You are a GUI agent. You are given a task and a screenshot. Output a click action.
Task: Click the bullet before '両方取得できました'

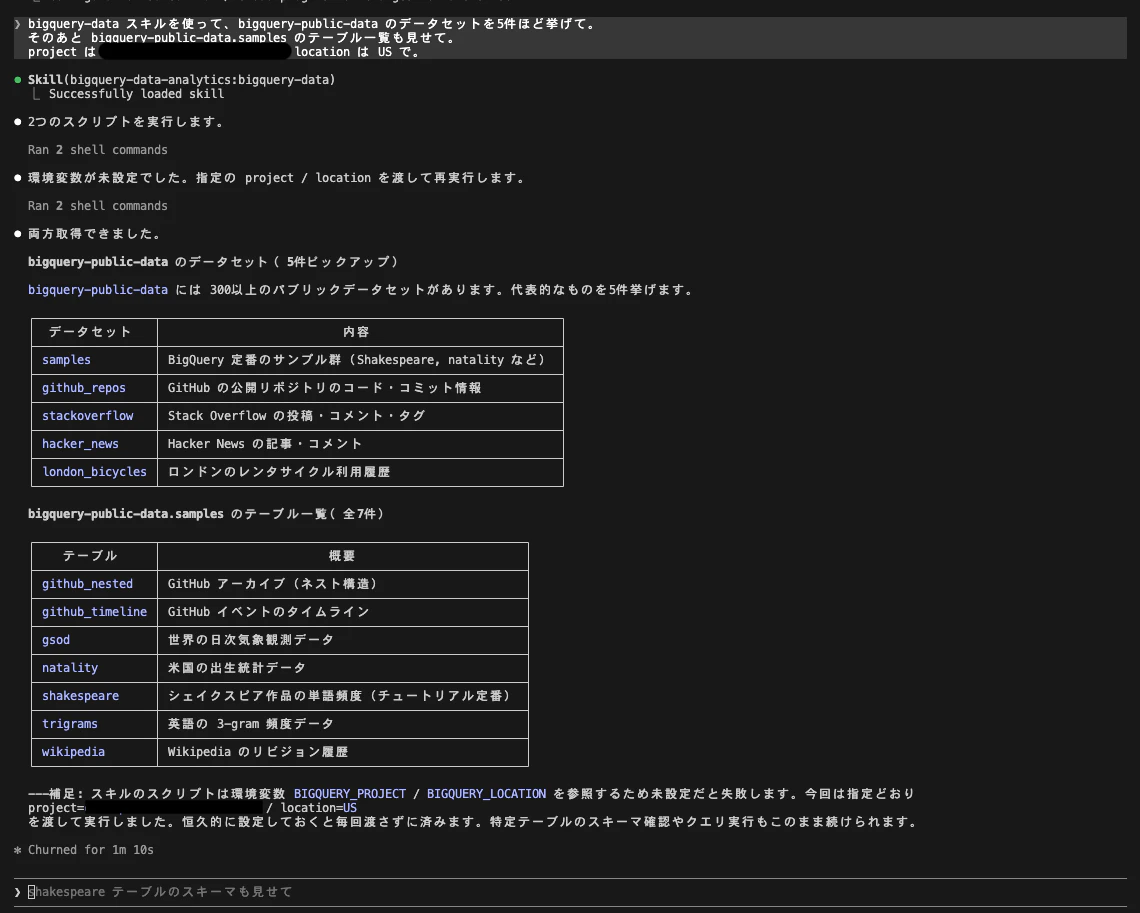(17, 234)
